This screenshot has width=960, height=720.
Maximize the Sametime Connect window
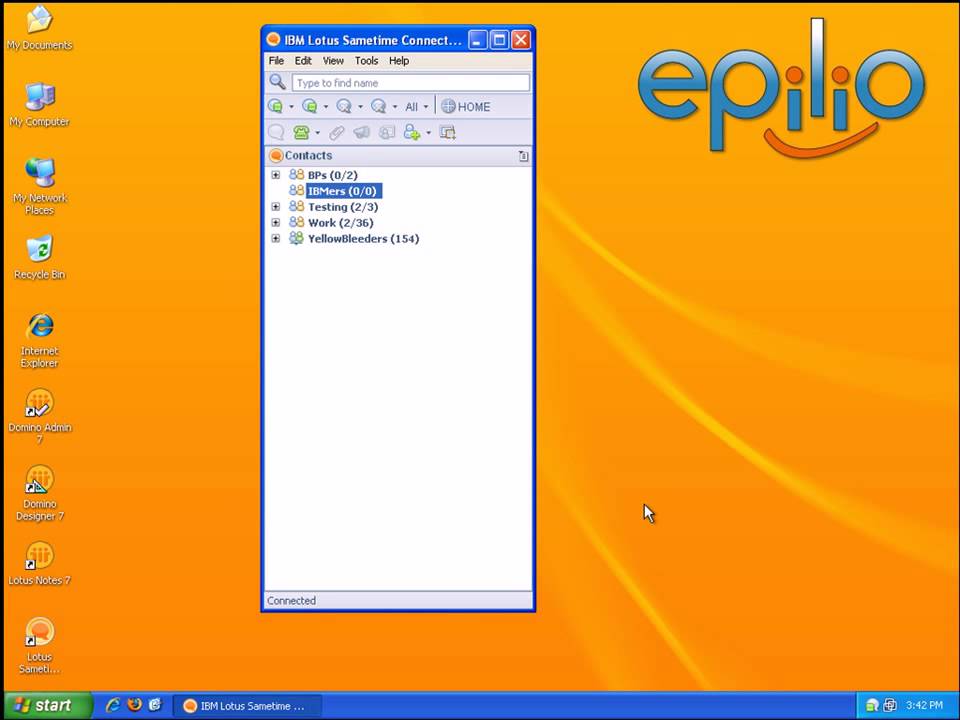click(x=500, y=40)
